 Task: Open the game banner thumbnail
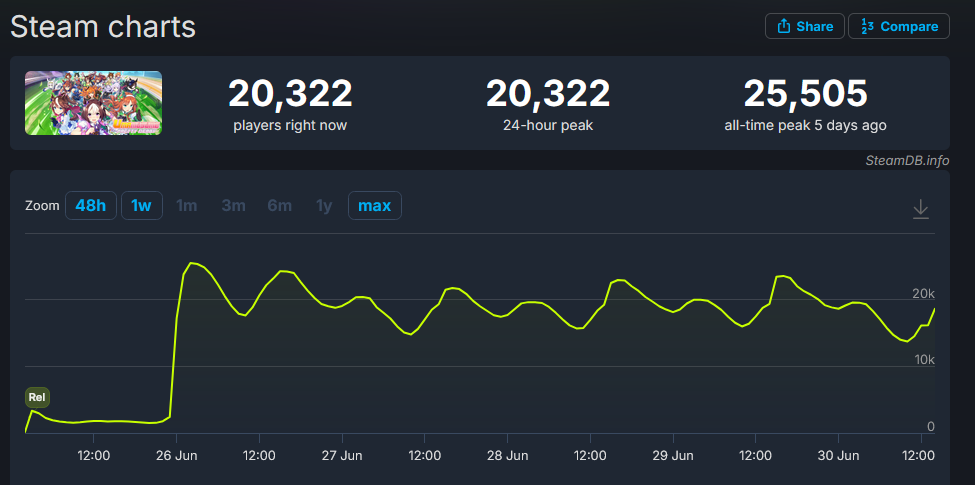pyautogui.click(x=93, y=103)
